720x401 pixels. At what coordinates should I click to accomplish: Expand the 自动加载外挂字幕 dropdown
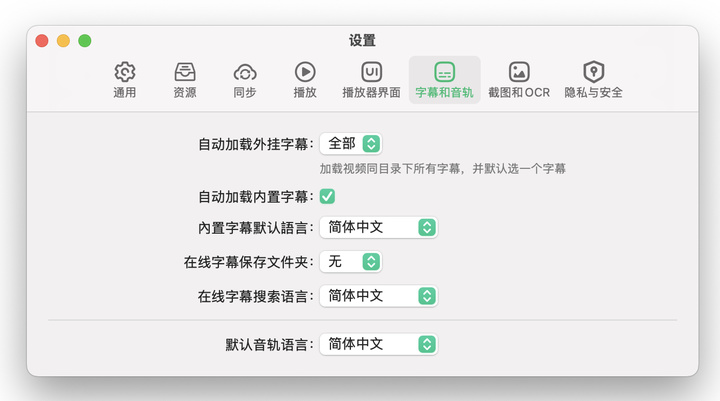click(x=351, y=144)
